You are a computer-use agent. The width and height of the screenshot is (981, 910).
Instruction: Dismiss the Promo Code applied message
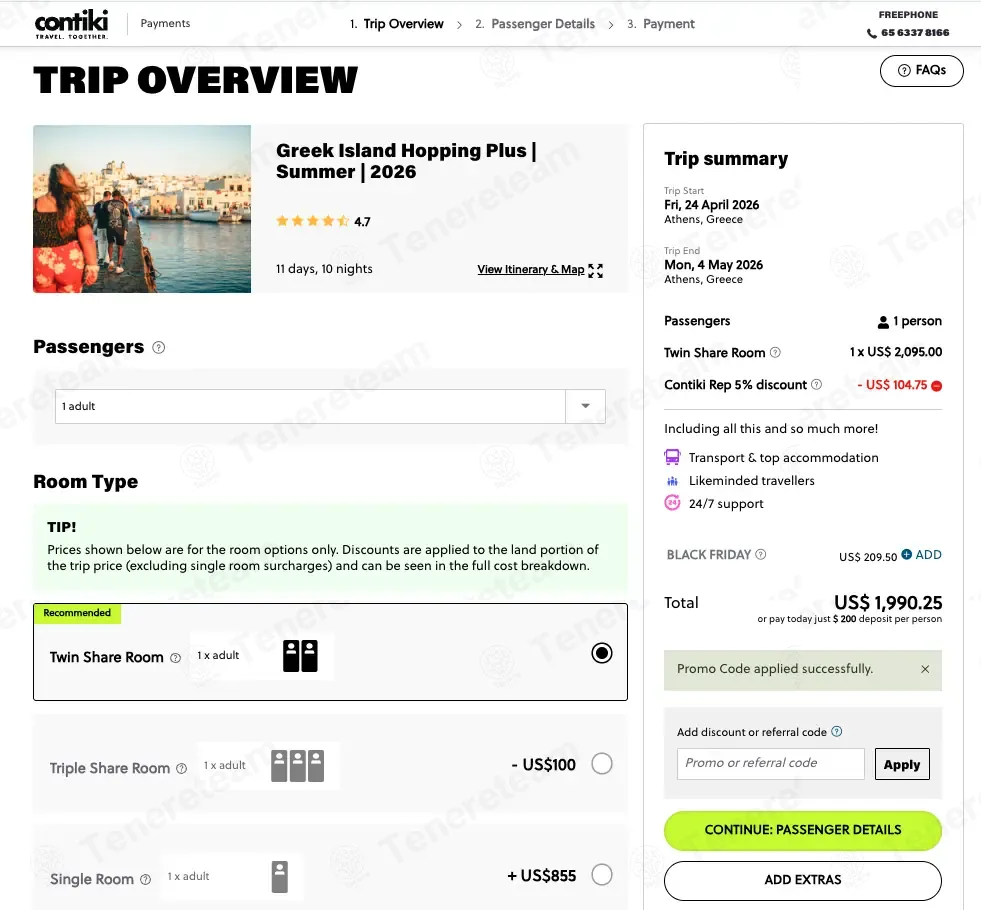coord(925,669)
